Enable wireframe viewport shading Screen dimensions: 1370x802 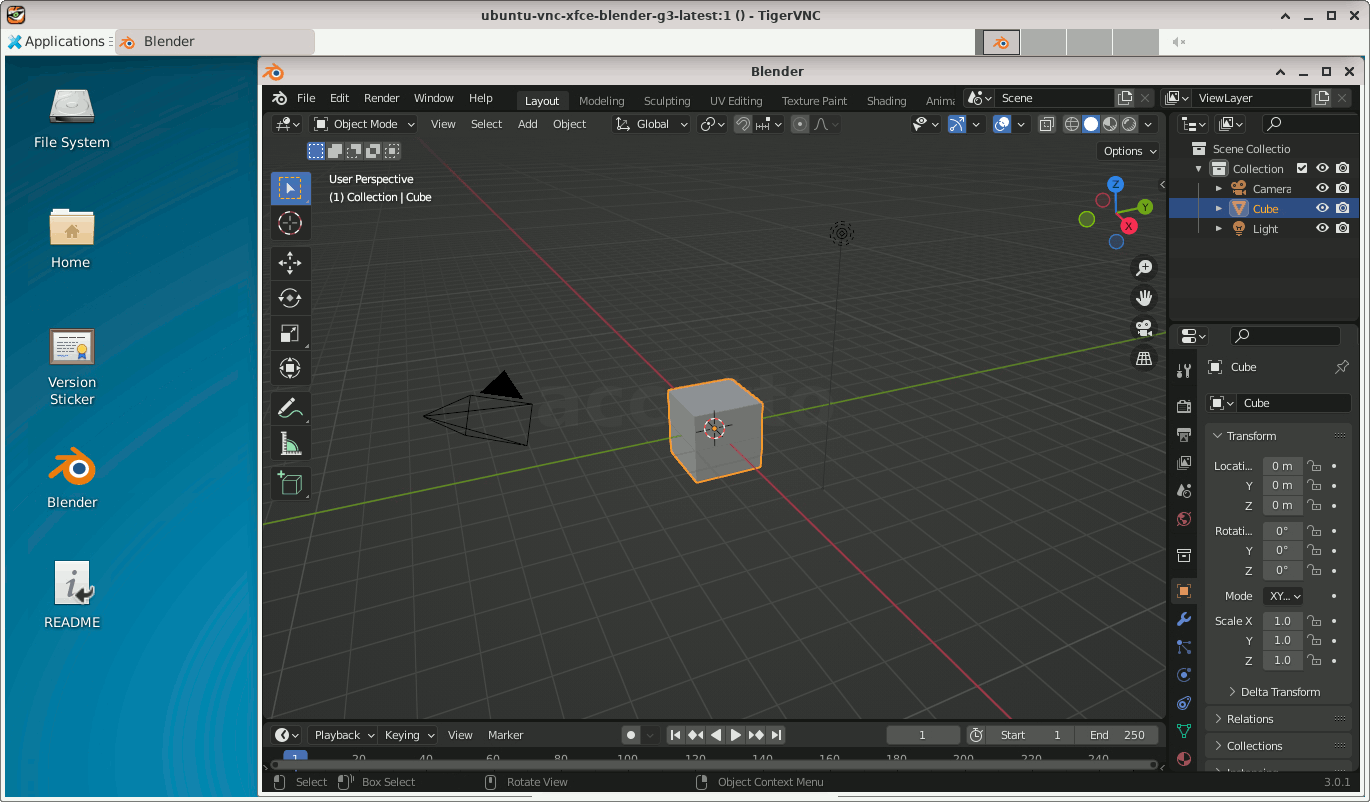1072,124
